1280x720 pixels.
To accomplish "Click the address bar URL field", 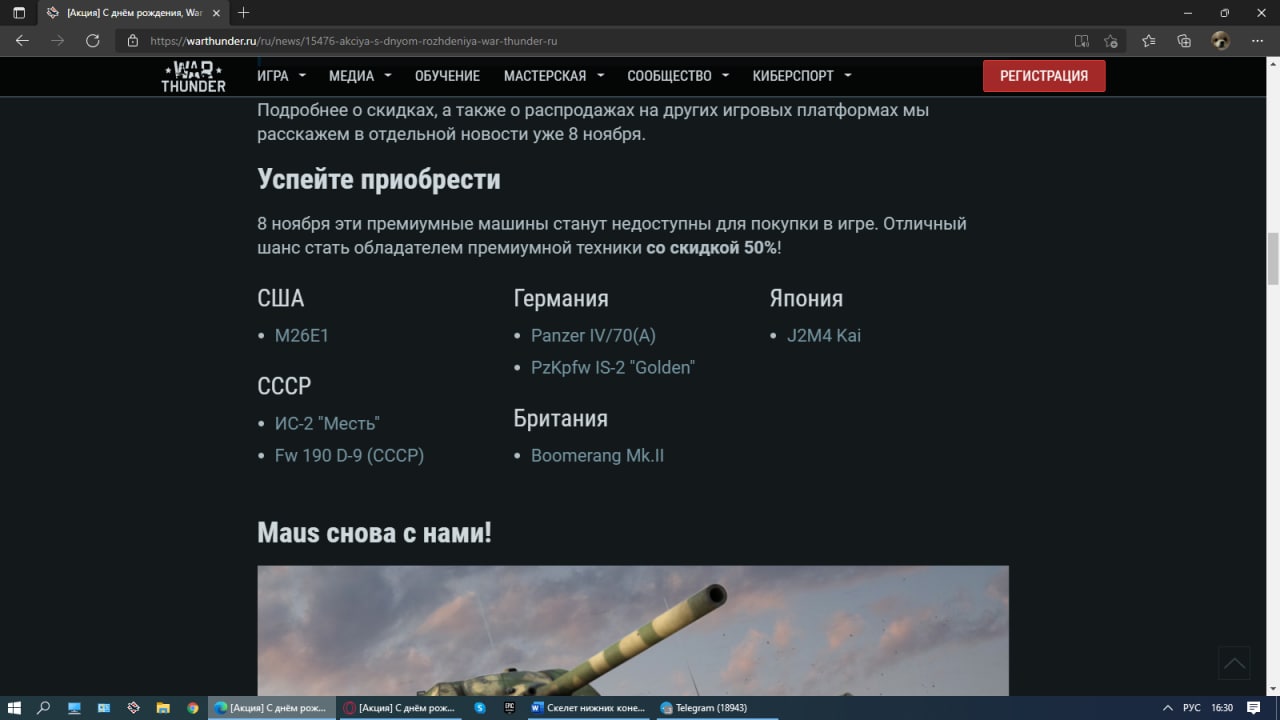I will 600,41.
